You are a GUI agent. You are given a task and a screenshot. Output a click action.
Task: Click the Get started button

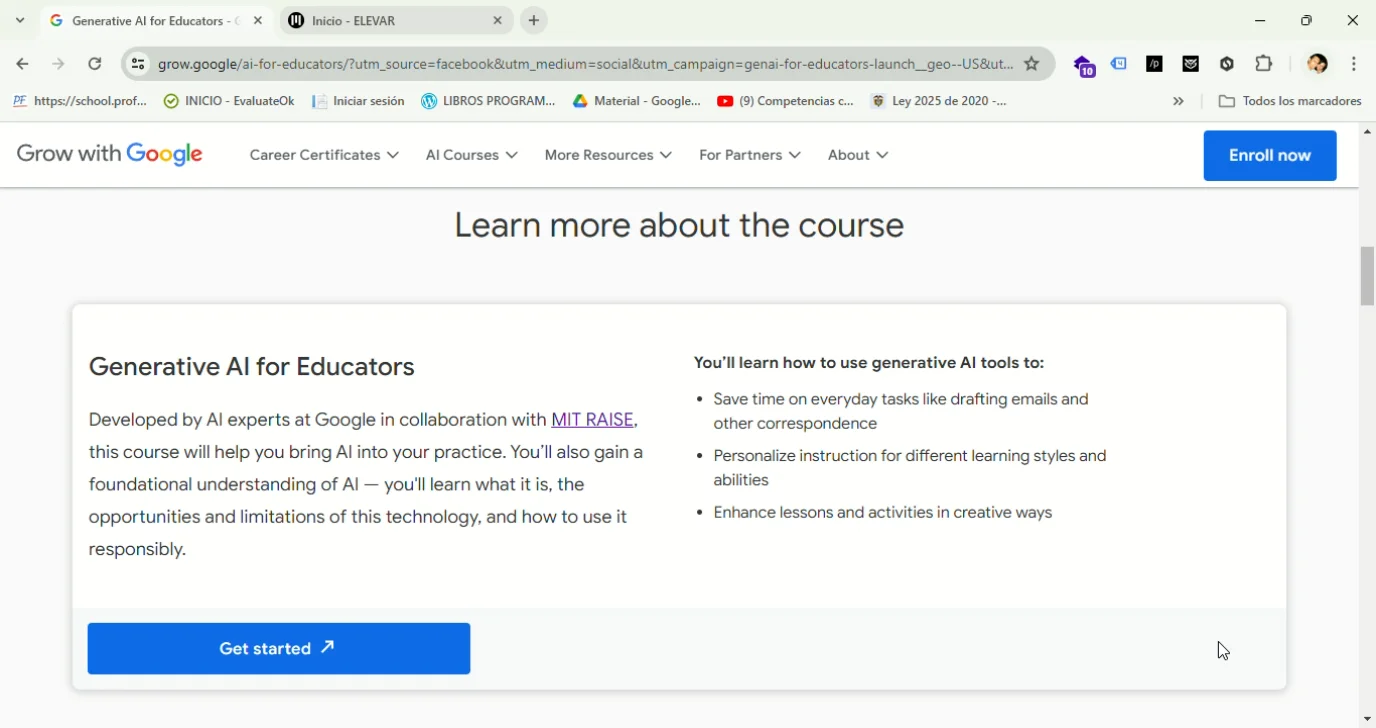click(x=279, y=649)
